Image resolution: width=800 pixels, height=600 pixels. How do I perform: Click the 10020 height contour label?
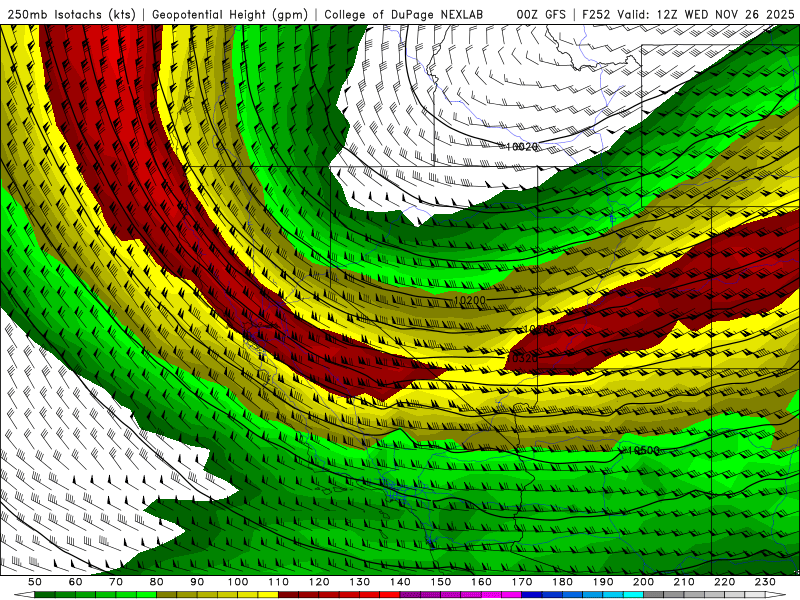521,147
